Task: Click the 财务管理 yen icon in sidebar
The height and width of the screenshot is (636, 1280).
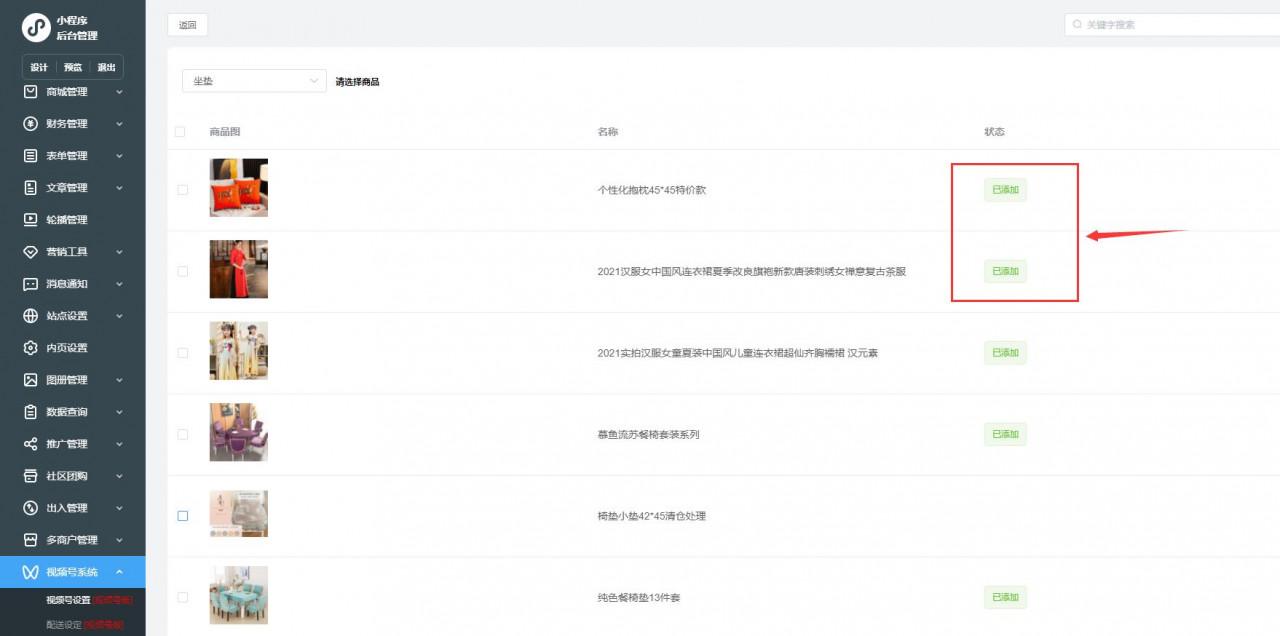Action: coord(30,124)
